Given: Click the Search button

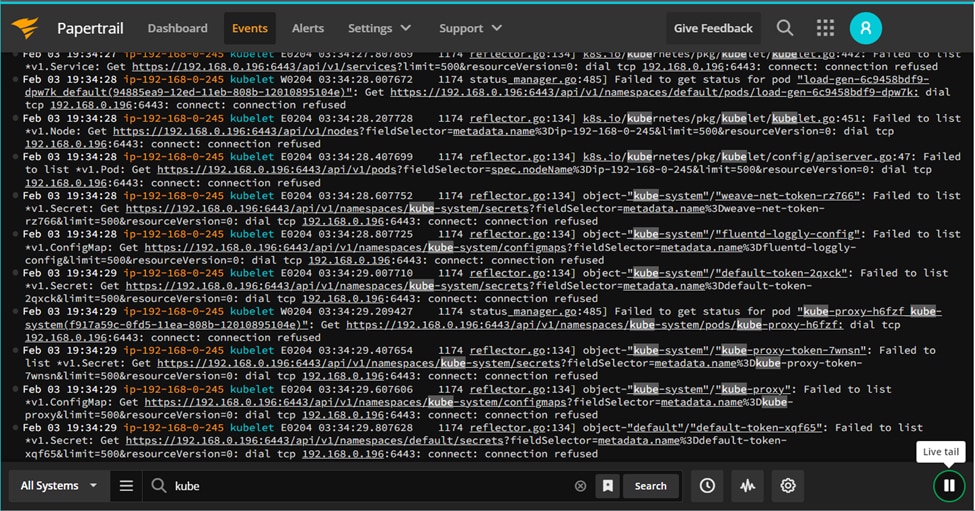Looking at the screenshot, I should pyautogui.click(x=650, y=486).
